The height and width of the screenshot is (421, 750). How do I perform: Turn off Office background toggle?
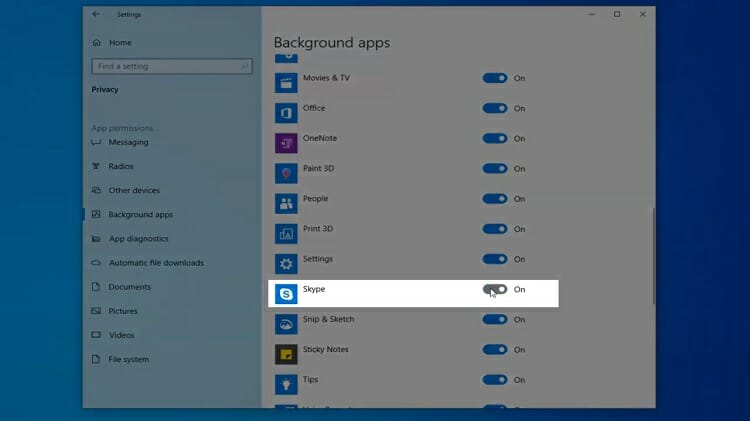(495, 108)
